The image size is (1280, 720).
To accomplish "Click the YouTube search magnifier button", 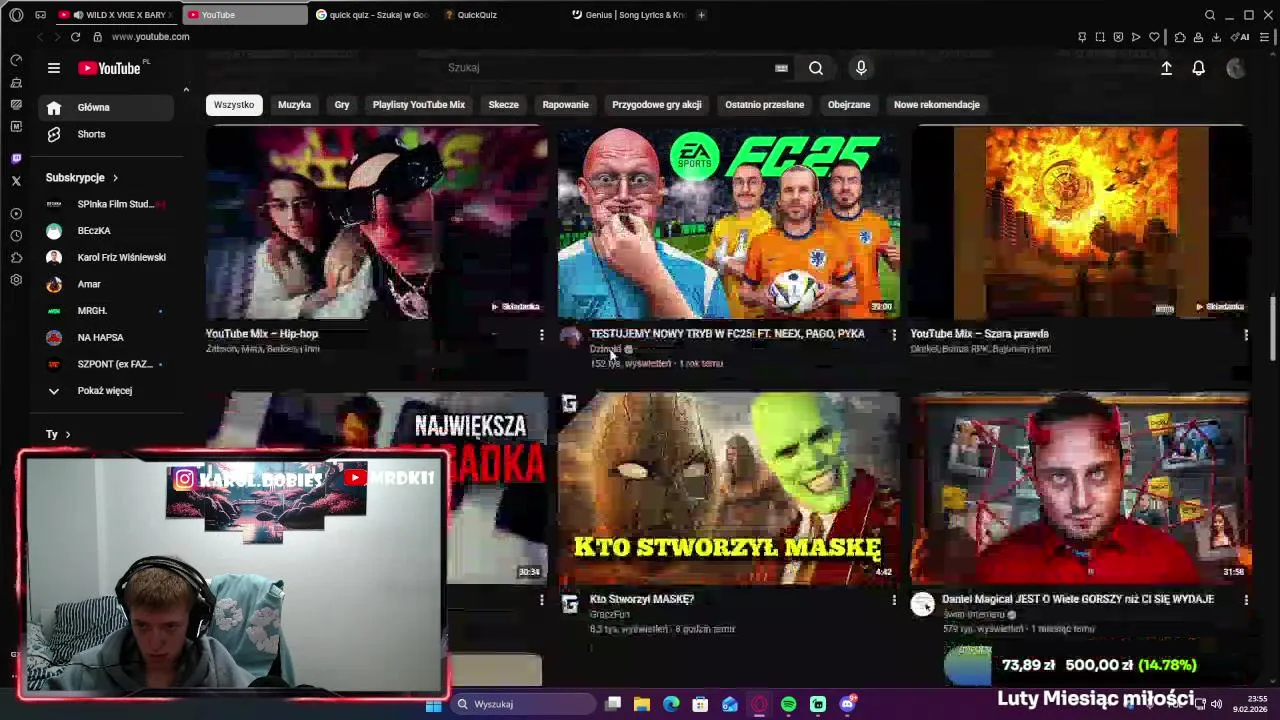I will coord(816,68).
